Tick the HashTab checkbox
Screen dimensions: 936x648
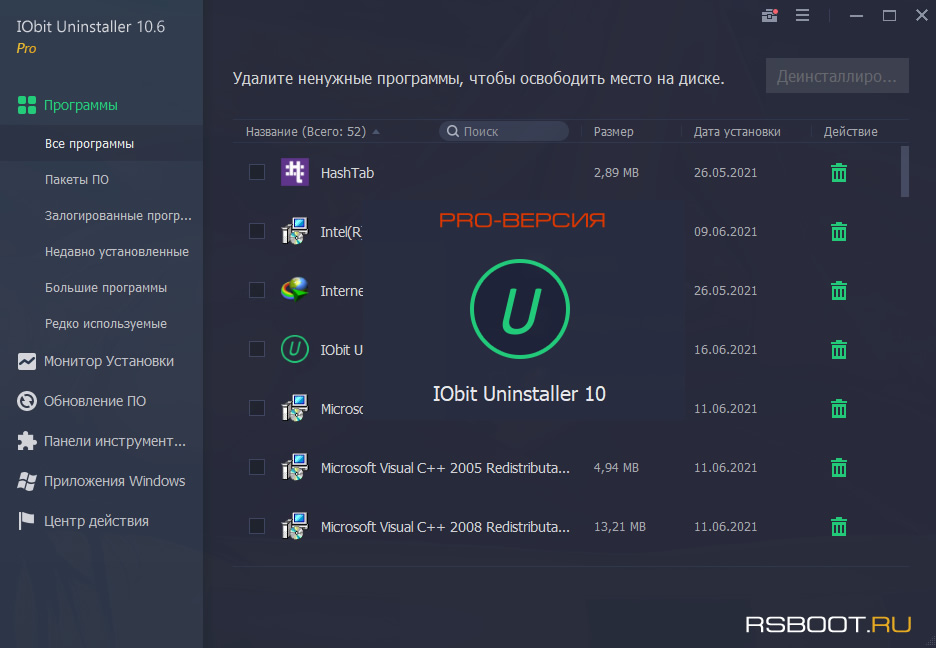click(x=257, y=172)
